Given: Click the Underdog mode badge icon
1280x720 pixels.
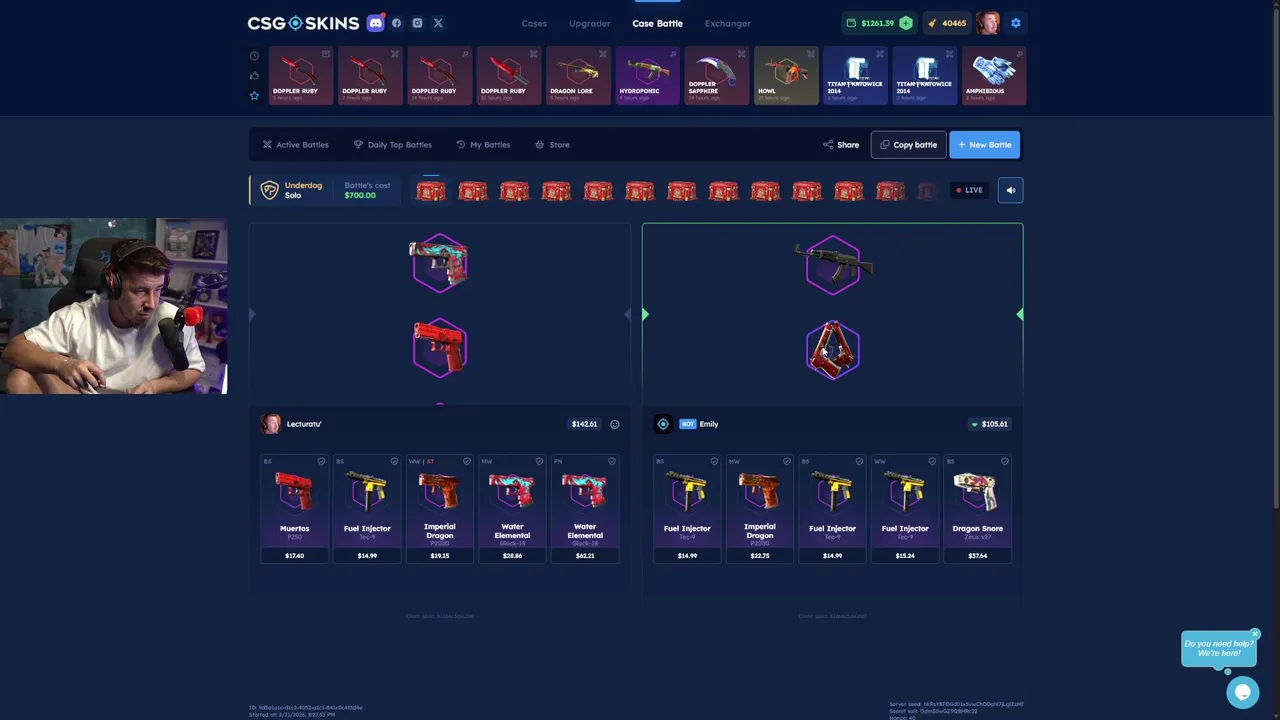Looking at the screenshot, I should pos(269,190).
